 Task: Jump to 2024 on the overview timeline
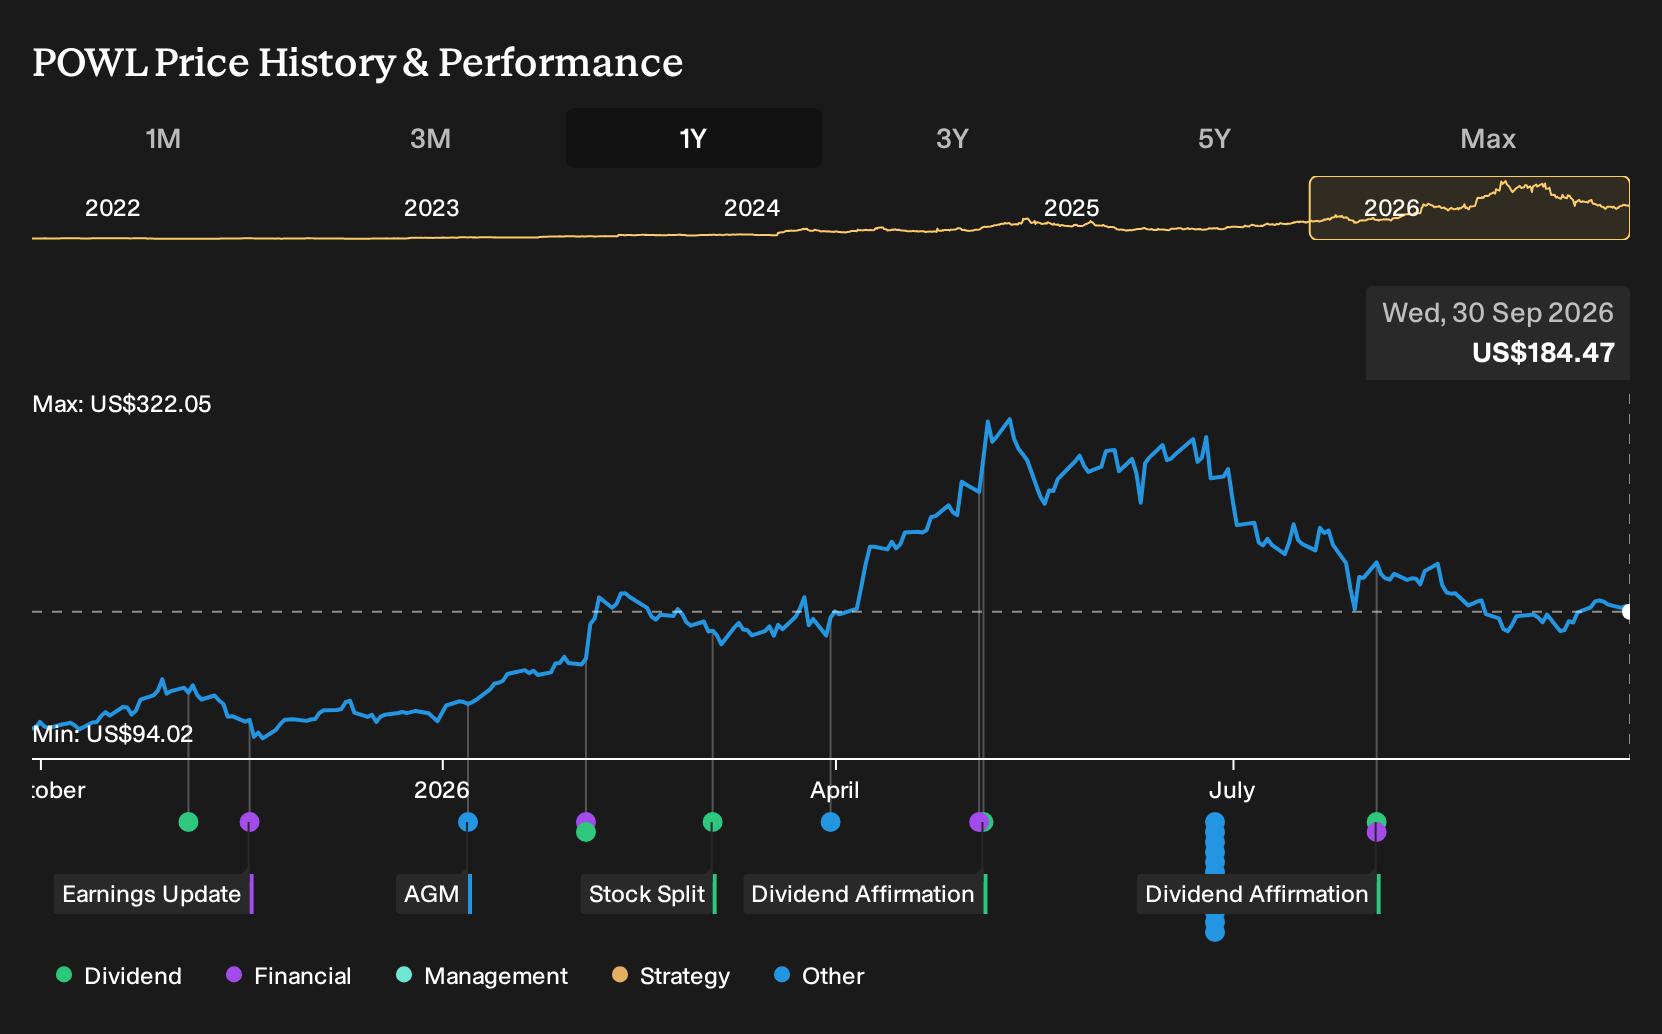(751, 208)
